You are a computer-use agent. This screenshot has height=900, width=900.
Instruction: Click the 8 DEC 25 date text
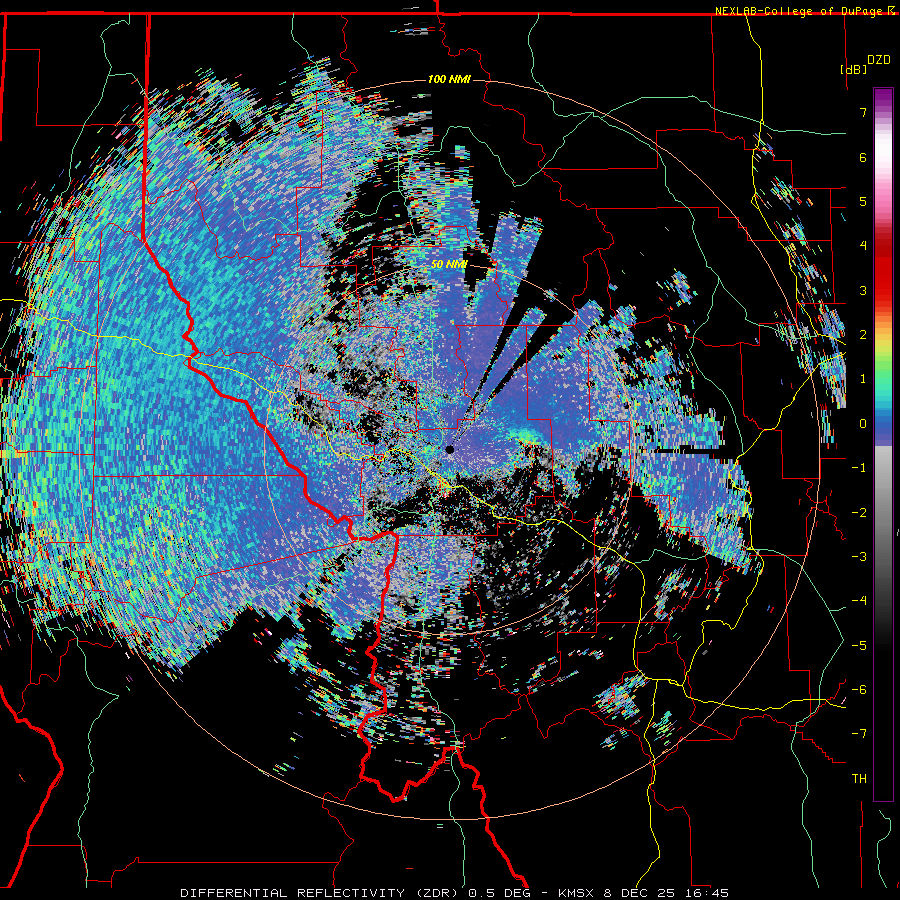(x=638, y=893)
